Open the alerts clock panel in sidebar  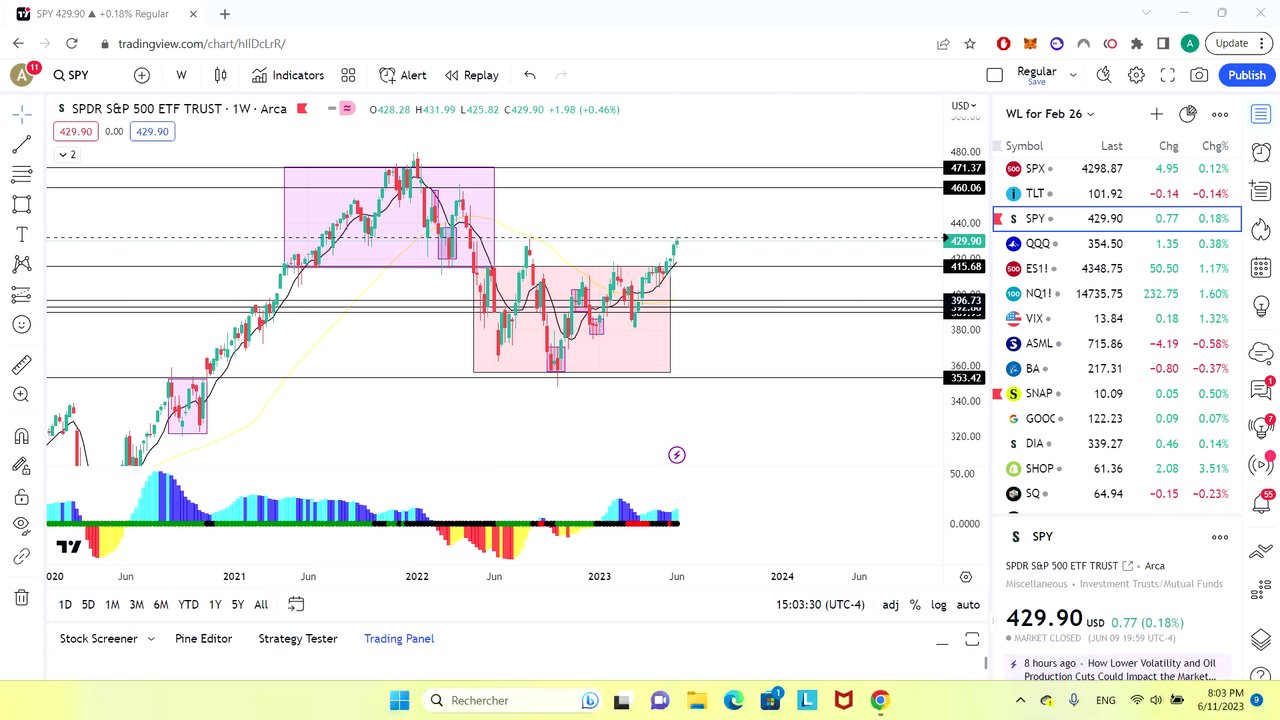pyautogui.click(x=1261, y=152)
